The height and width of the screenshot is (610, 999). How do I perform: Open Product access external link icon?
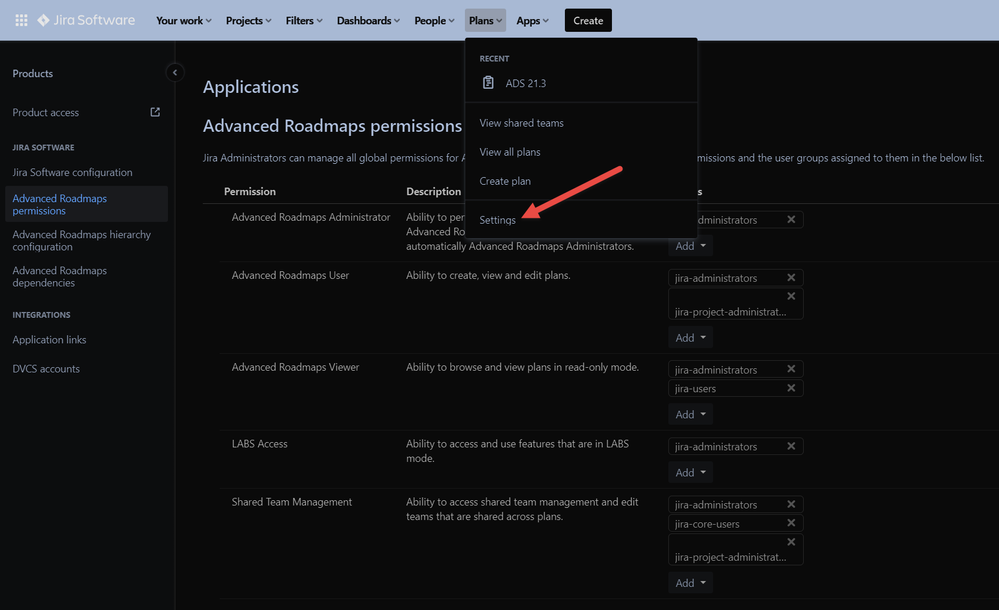[155, 112]
